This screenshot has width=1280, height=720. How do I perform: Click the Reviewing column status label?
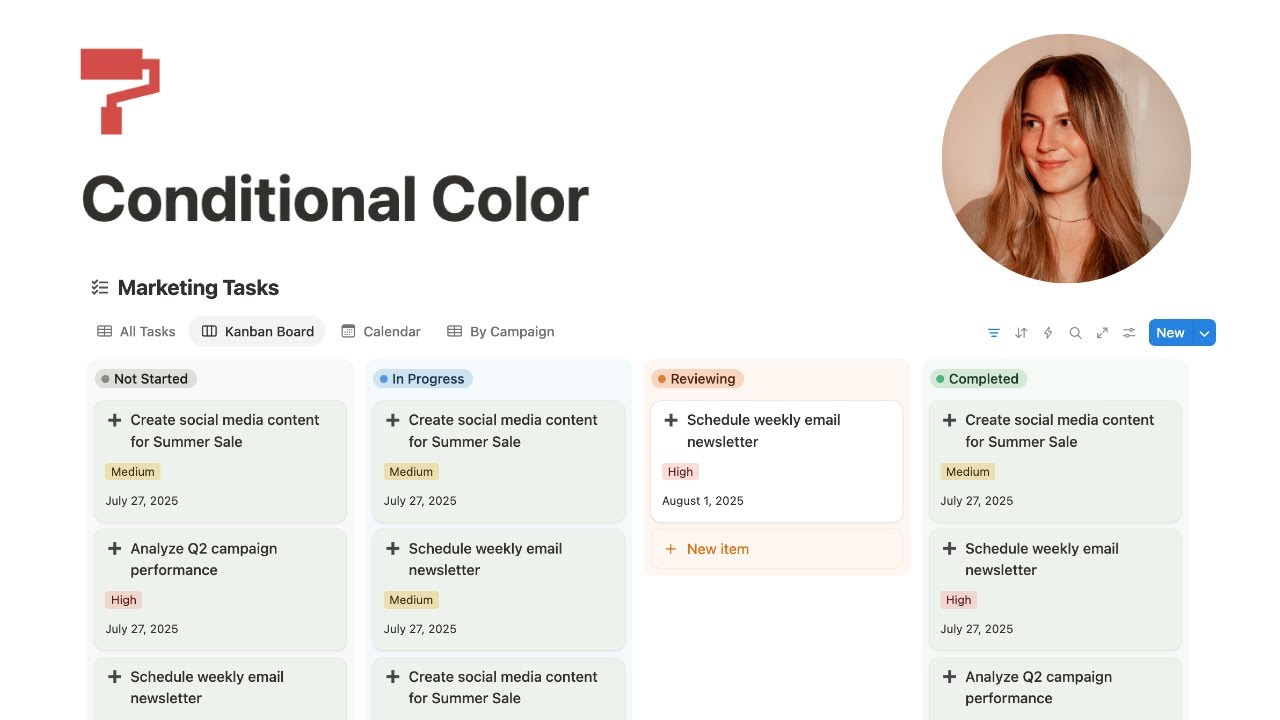click(698, 379)
